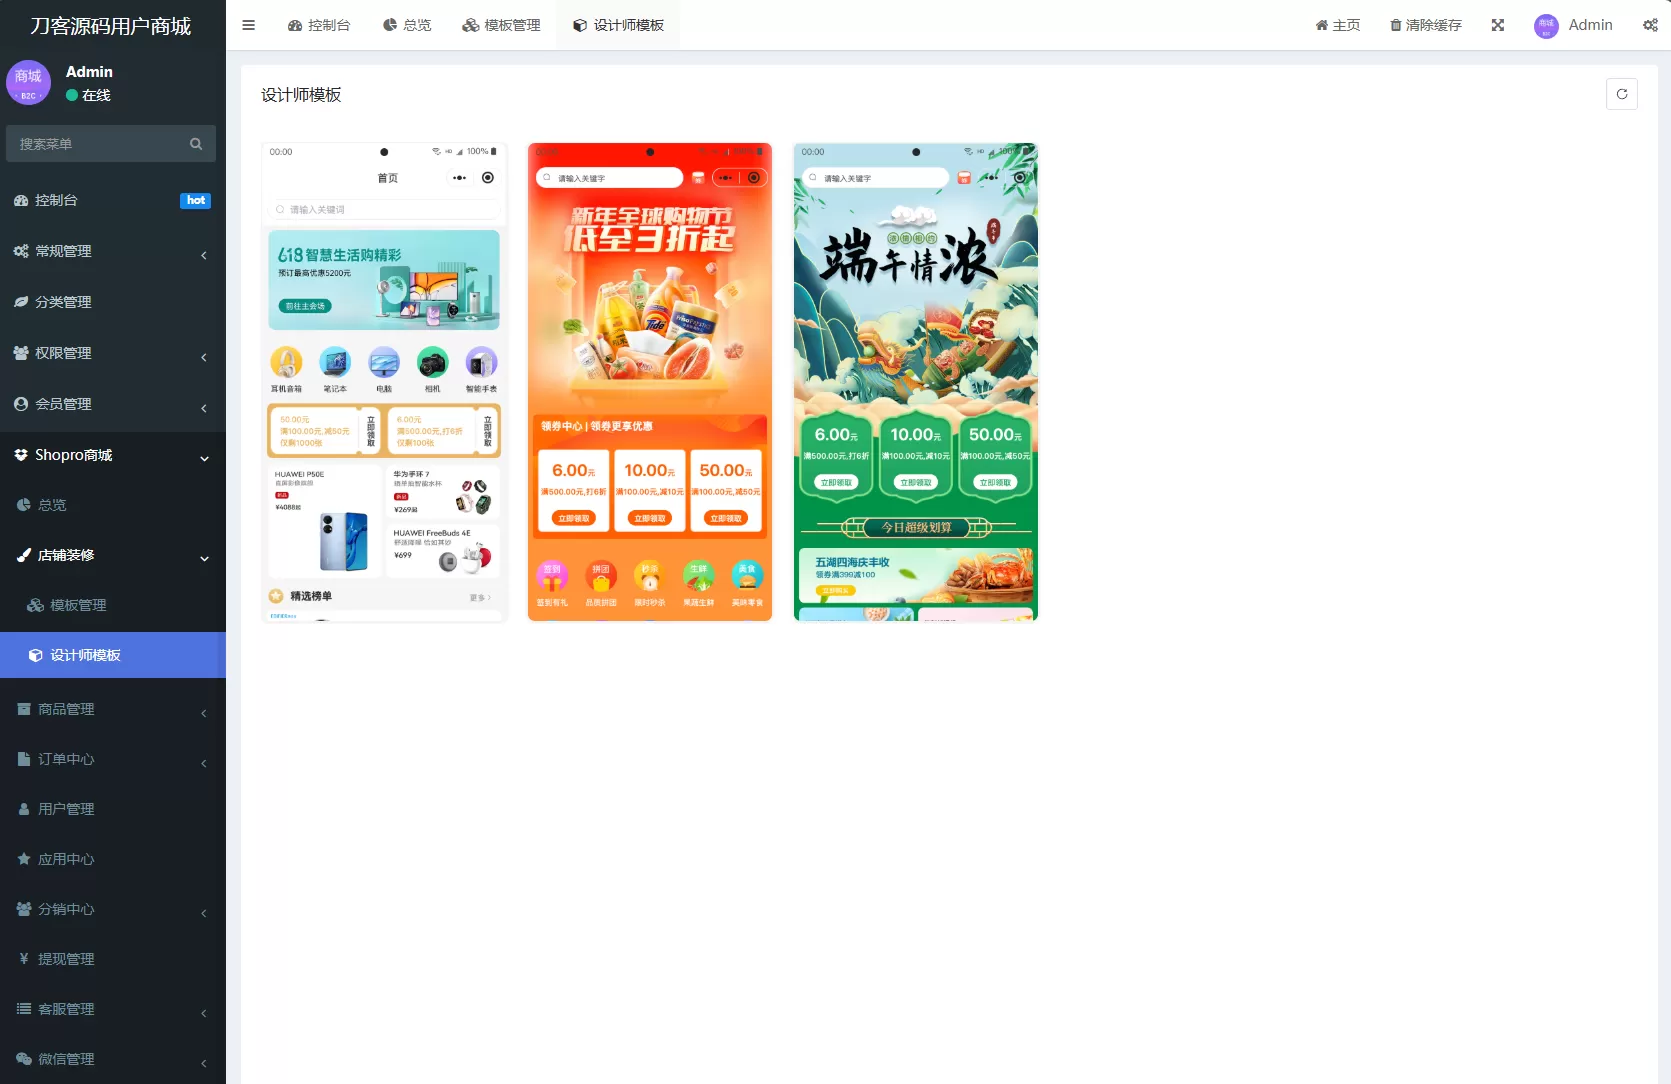
Task: Click the Admin avatar icon
Action: tap(1545, 26)
